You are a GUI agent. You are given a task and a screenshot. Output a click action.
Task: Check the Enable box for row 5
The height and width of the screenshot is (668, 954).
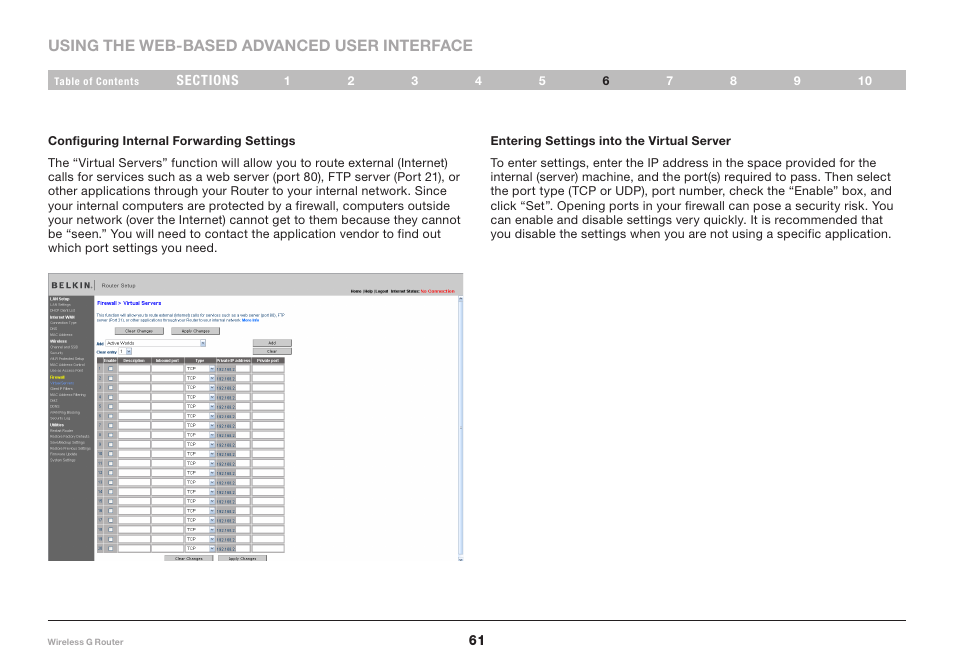[x=110, y=406]
